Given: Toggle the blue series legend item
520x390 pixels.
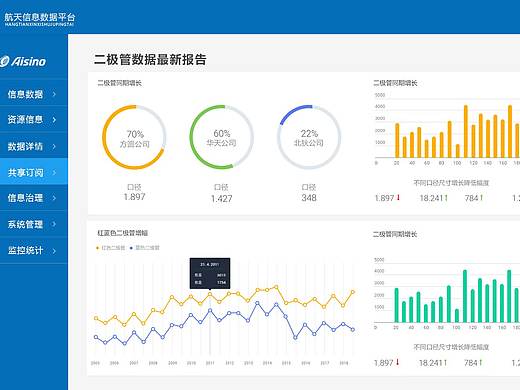Looking at the screenshot, I should tap(145, 248).
